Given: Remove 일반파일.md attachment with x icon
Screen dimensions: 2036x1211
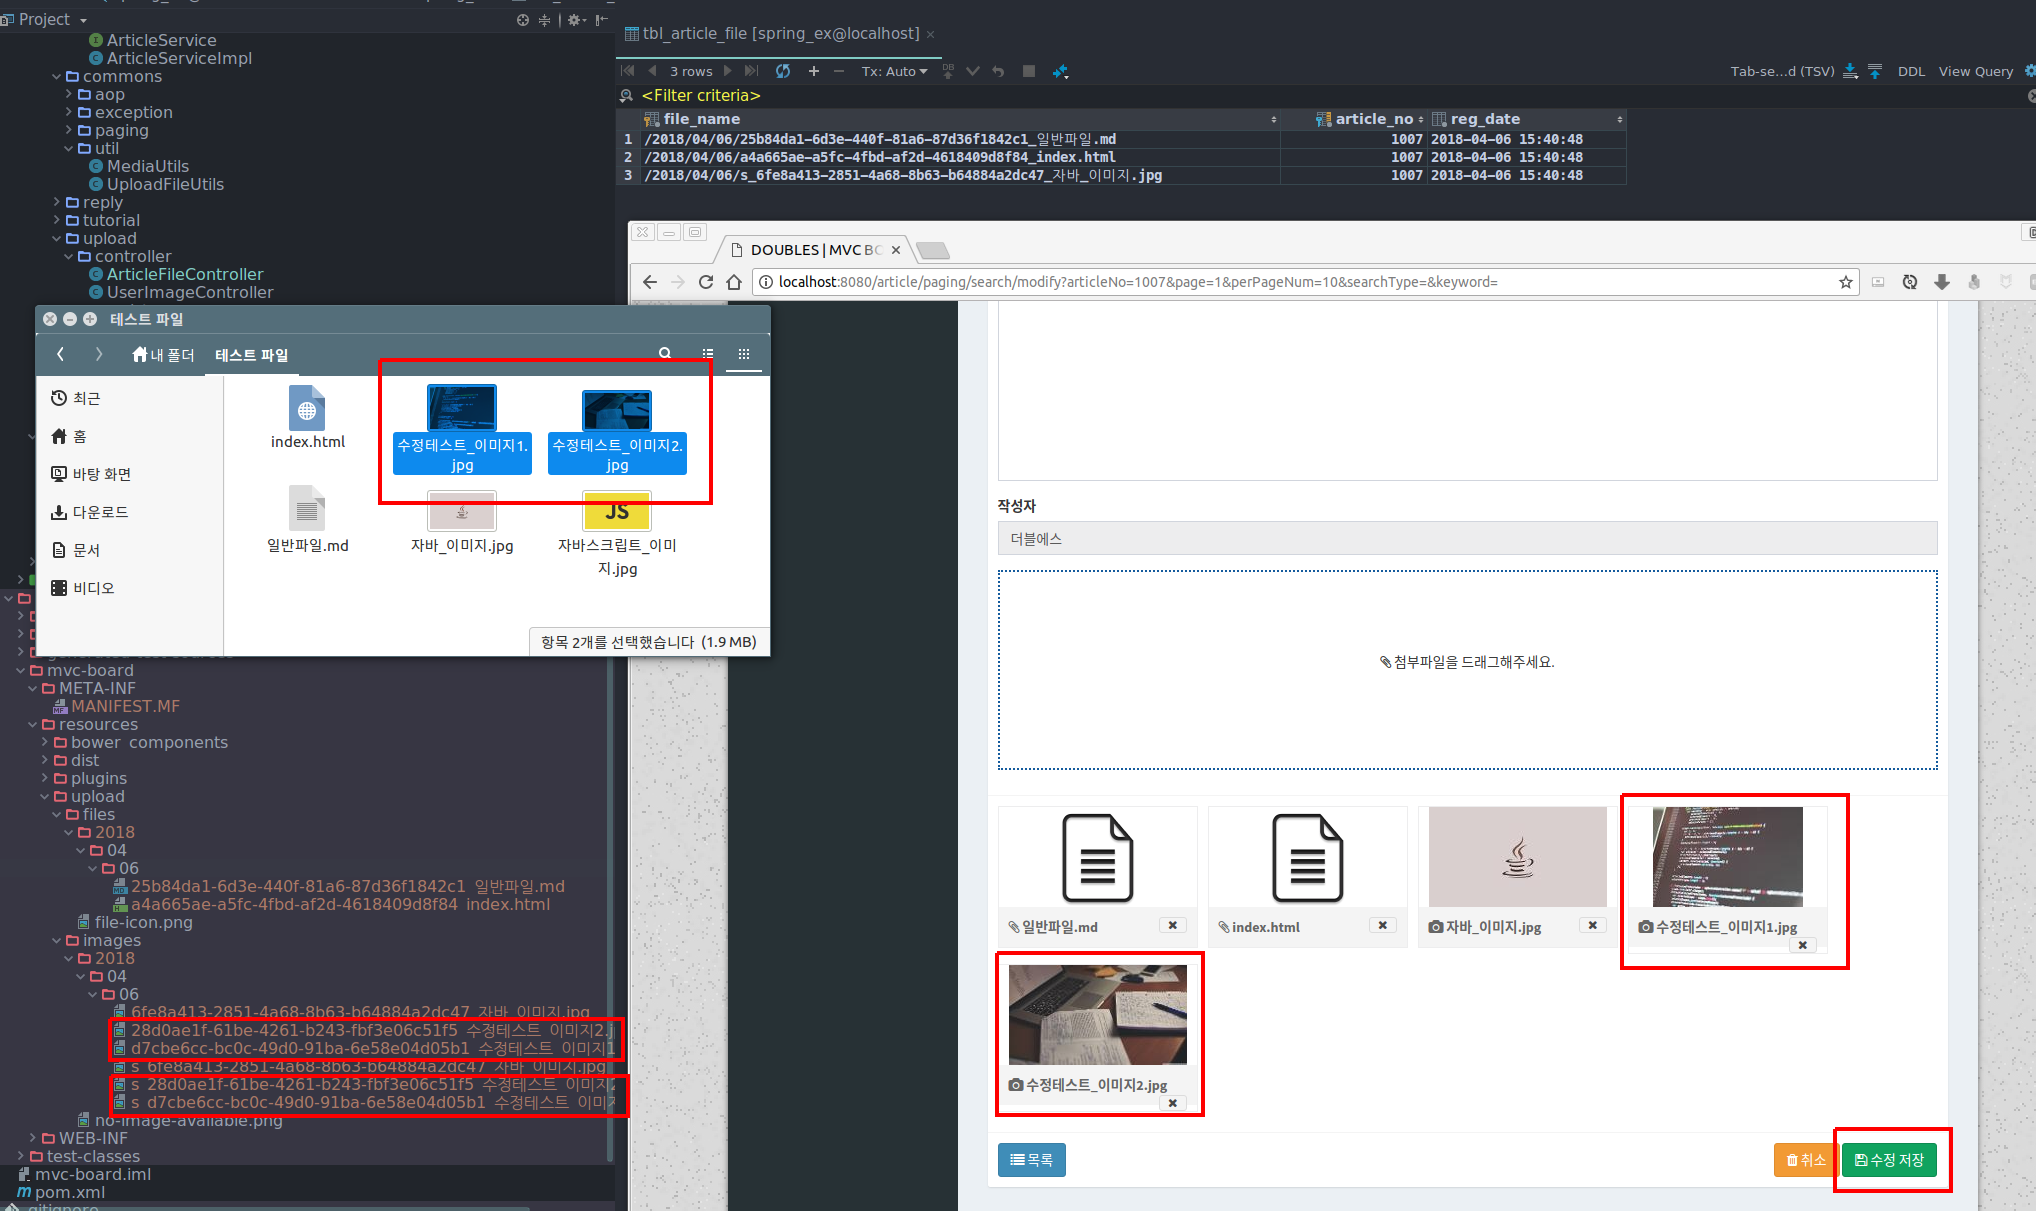Looking at the screenshot, I should pyautogui.click(x=1172, y=925).
